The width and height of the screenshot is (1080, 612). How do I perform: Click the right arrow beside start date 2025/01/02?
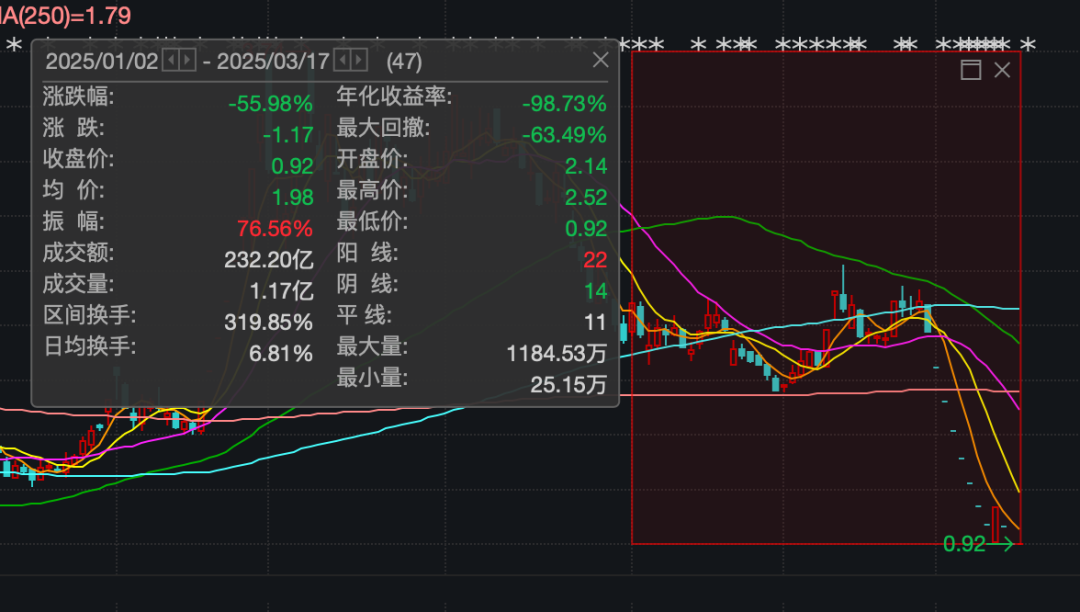pos(188,60)
